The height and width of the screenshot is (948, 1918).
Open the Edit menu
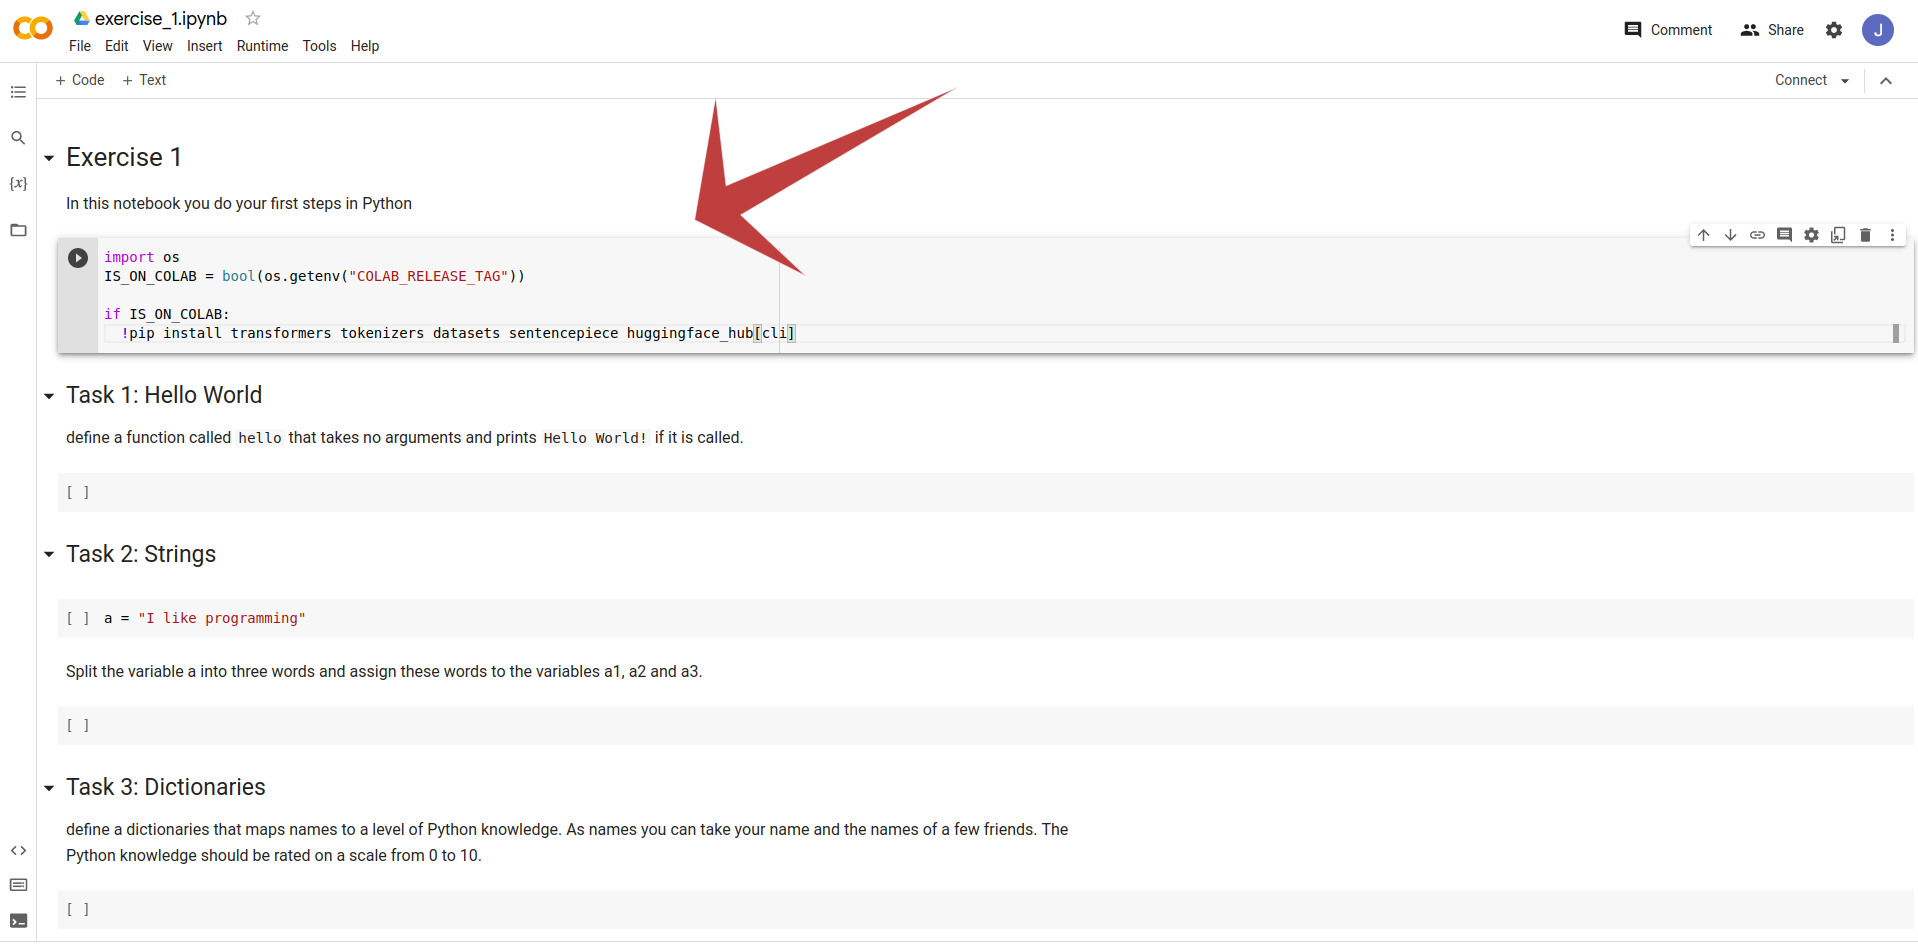point(117,46)
